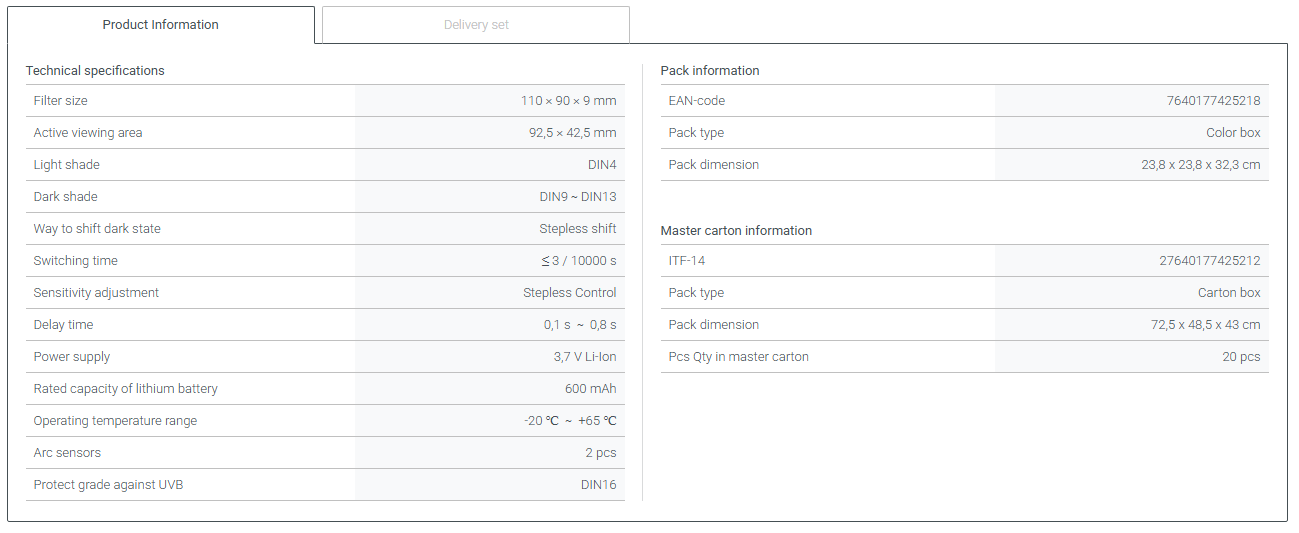Click the Color box pack type value
The height and width of the screenshot is (533, 1299).
tap(1233, 133)
